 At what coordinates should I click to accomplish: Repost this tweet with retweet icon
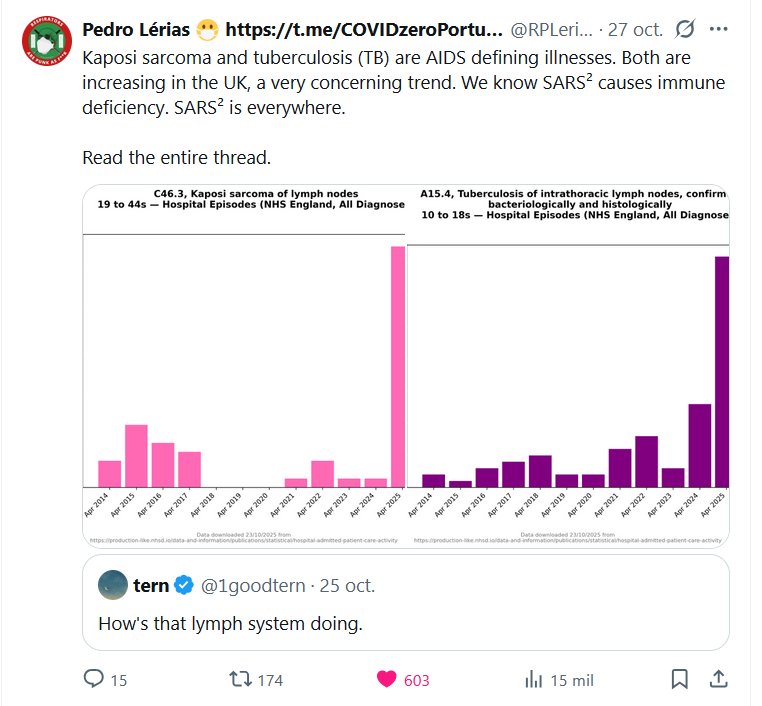pyautogui.click(x=240, y=680)
